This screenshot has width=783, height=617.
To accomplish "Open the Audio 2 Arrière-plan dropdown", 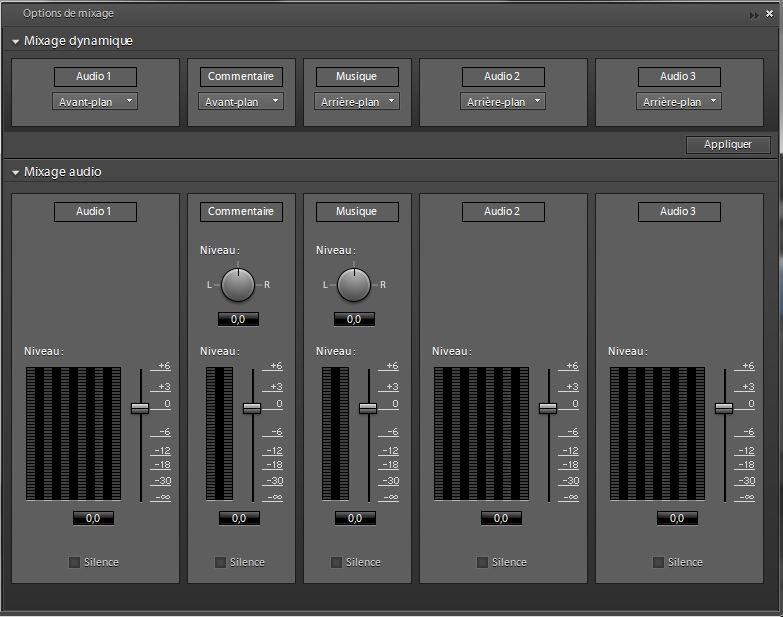I will point(502,101).
